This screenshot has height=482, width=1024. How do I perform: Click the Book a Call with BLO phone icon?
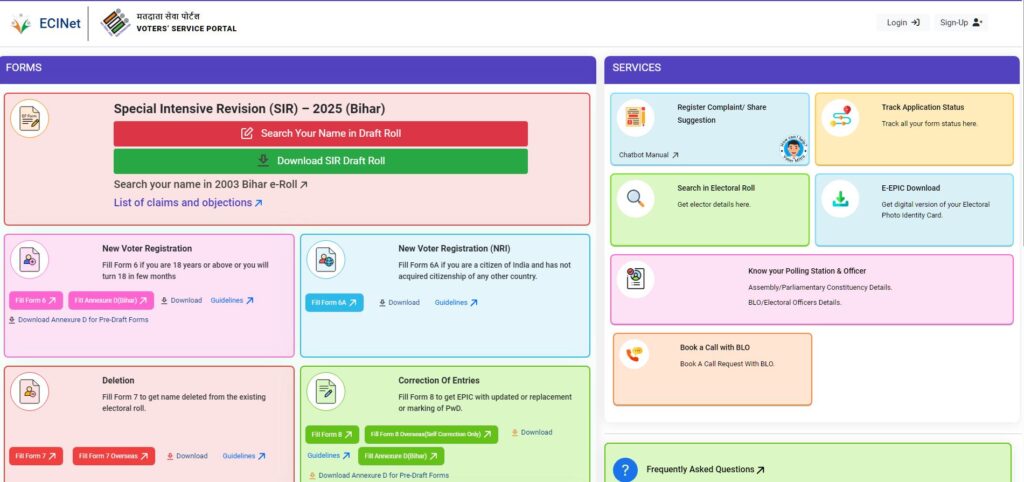click(634, 354)
